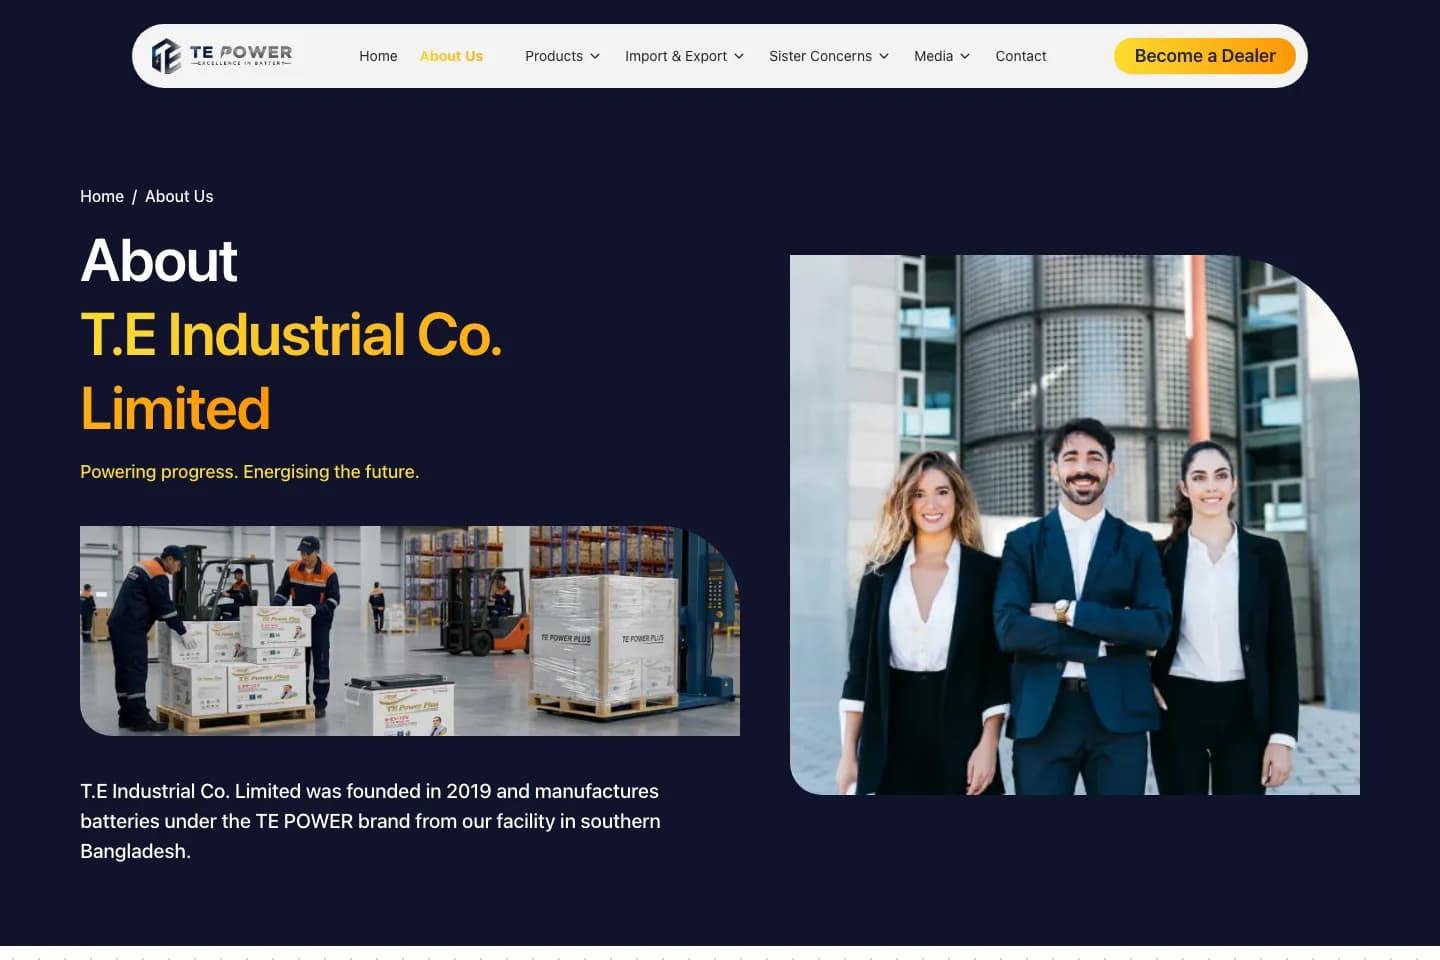Click the warehouse forklift photo
1440x960 pixels.
coord(410,631)
